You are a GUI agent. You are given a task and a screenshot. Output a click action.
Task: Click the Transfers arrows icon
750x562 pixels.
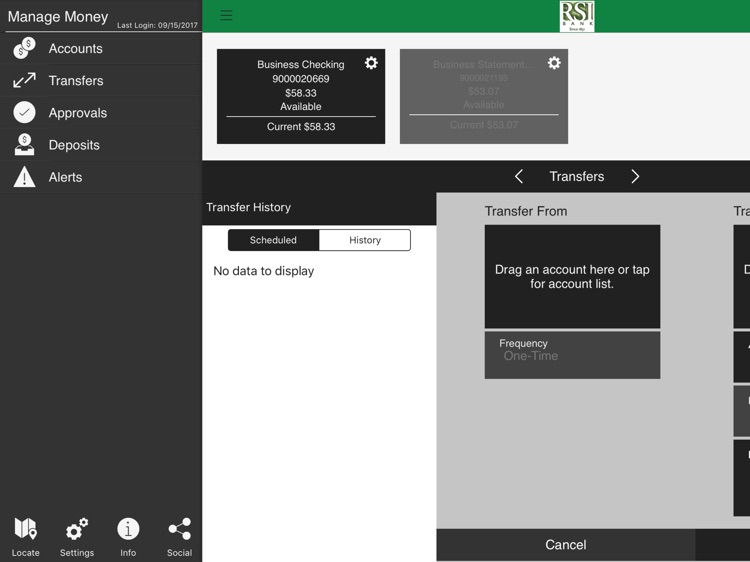pos(24,80)
